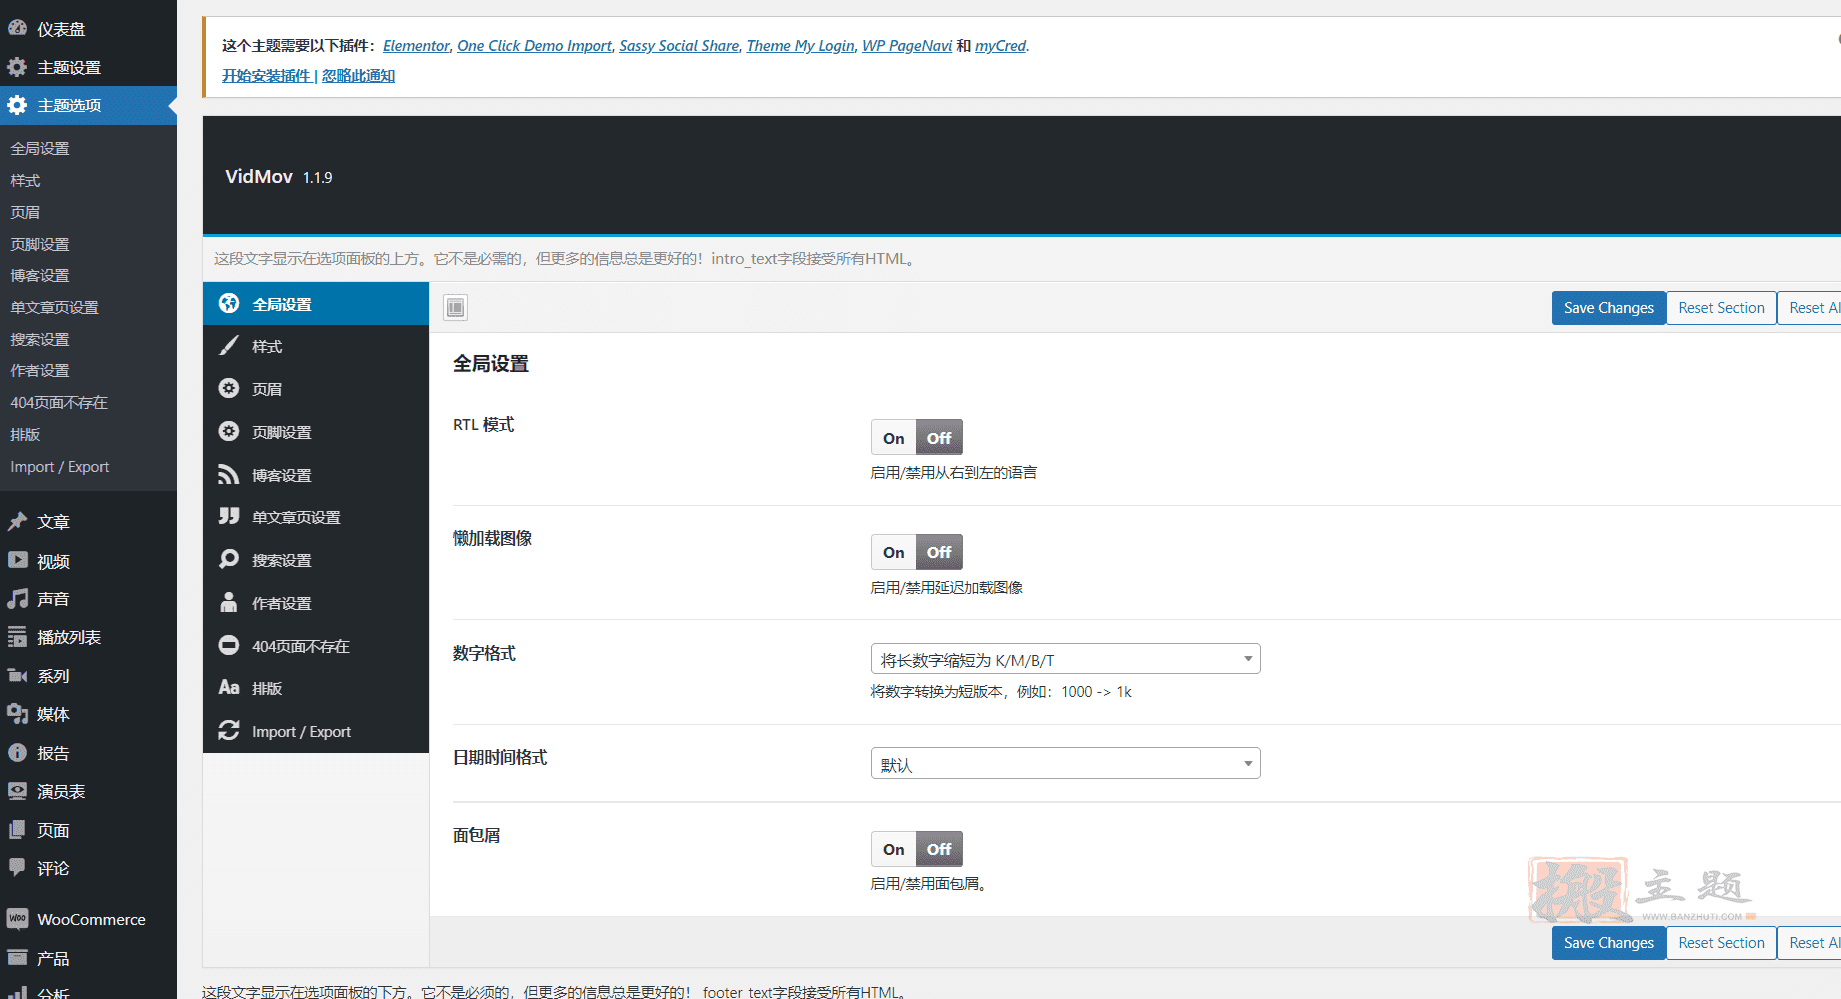This screenshot has height=999, width=1841.
Task: Click the quote icon beside 单文章页设置
Action: point(229,516)
